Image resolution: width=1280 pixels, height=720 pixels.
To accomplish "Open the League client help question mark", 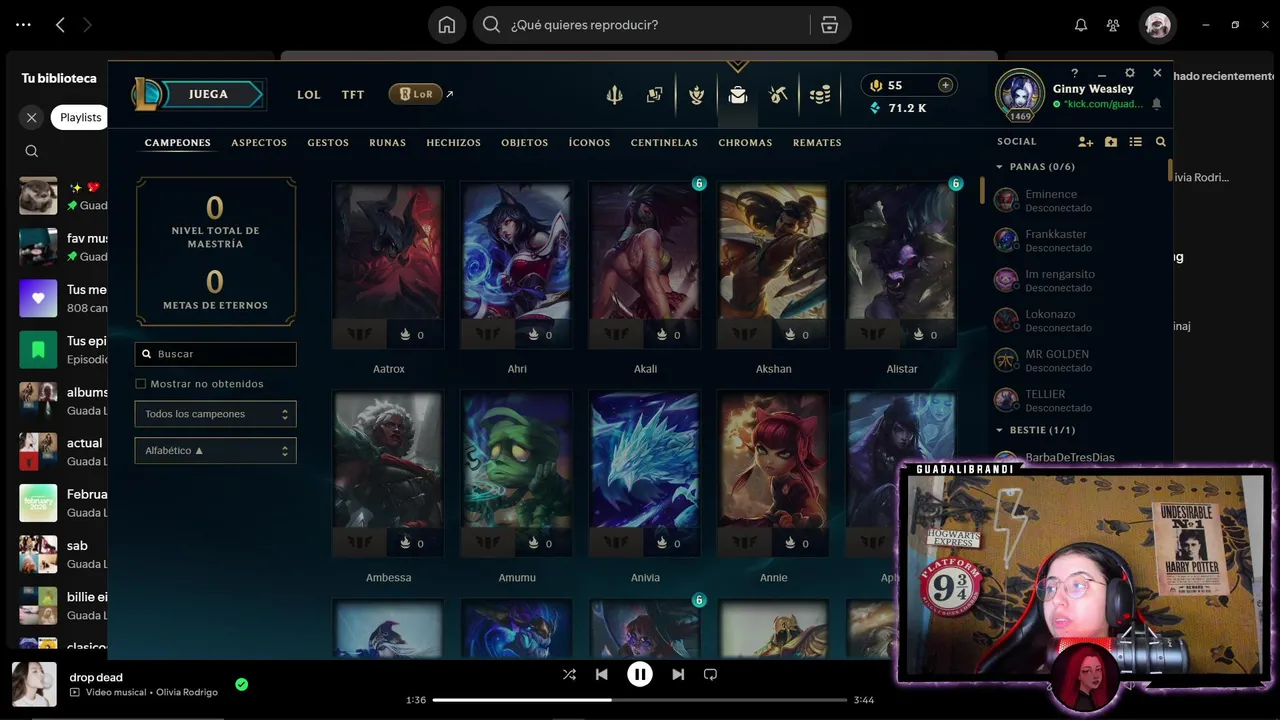I will coord(1075,73).
